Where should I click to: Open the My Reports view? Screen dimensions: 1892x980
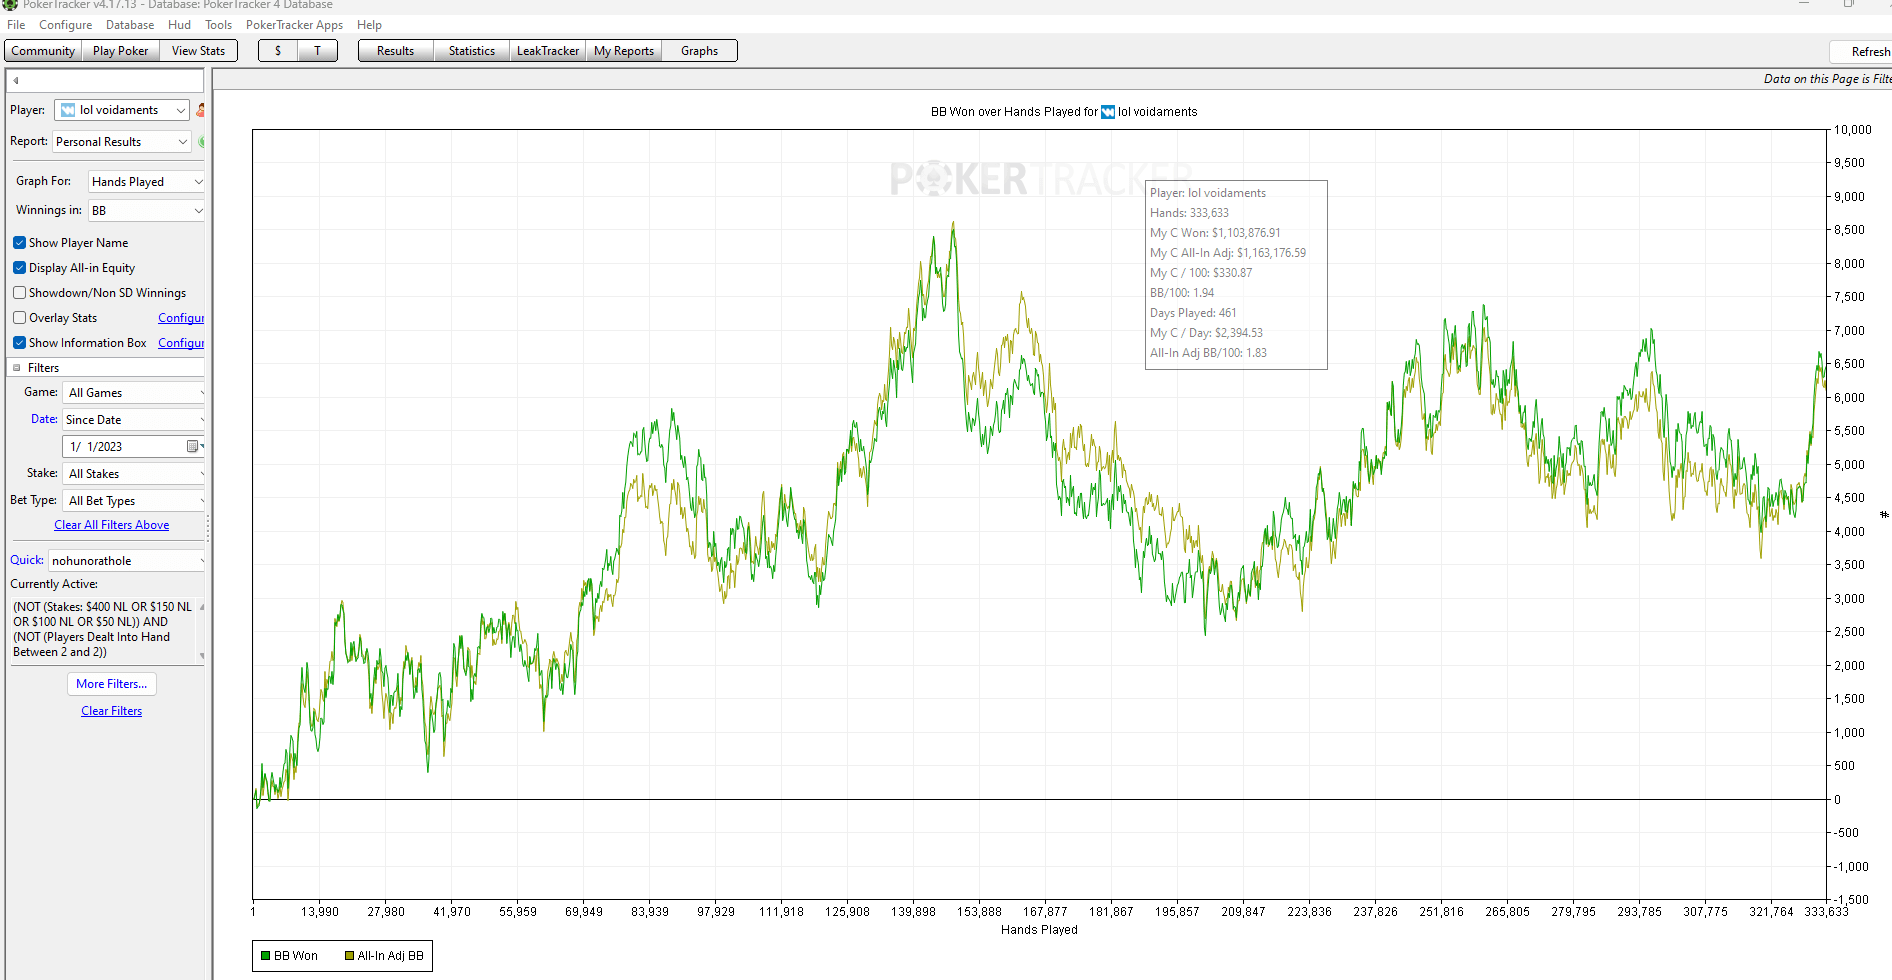coord(624,51)
